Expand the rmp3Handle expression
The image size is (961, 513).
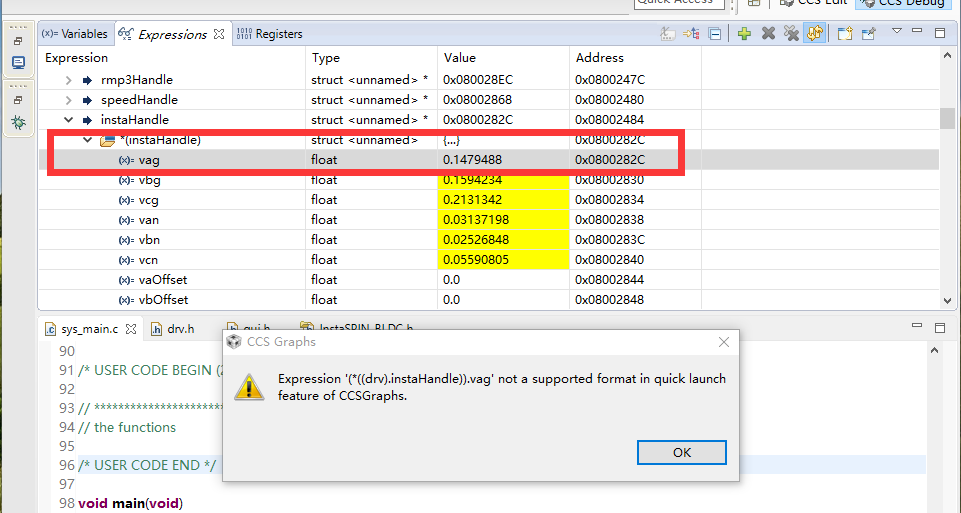coord(69,80)
